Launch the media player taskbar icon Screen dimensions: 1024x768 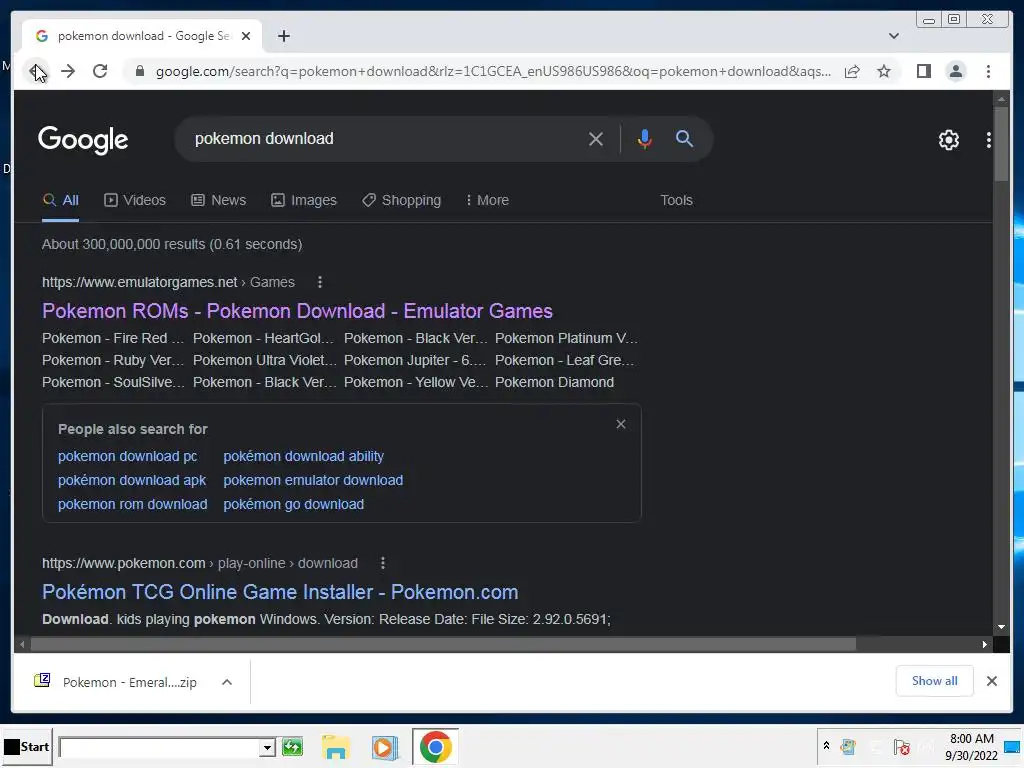point(385,747)
